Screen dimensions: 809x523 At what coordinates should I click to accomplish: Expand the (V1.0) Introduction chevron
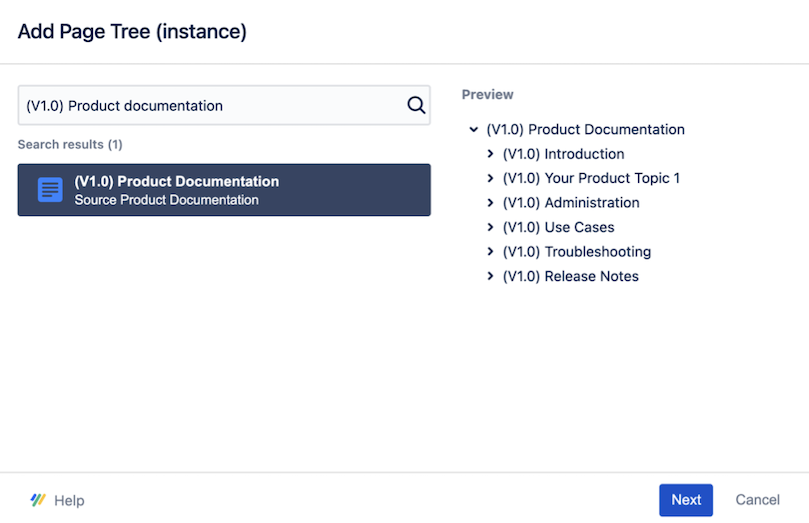click(x=490, y=154)
